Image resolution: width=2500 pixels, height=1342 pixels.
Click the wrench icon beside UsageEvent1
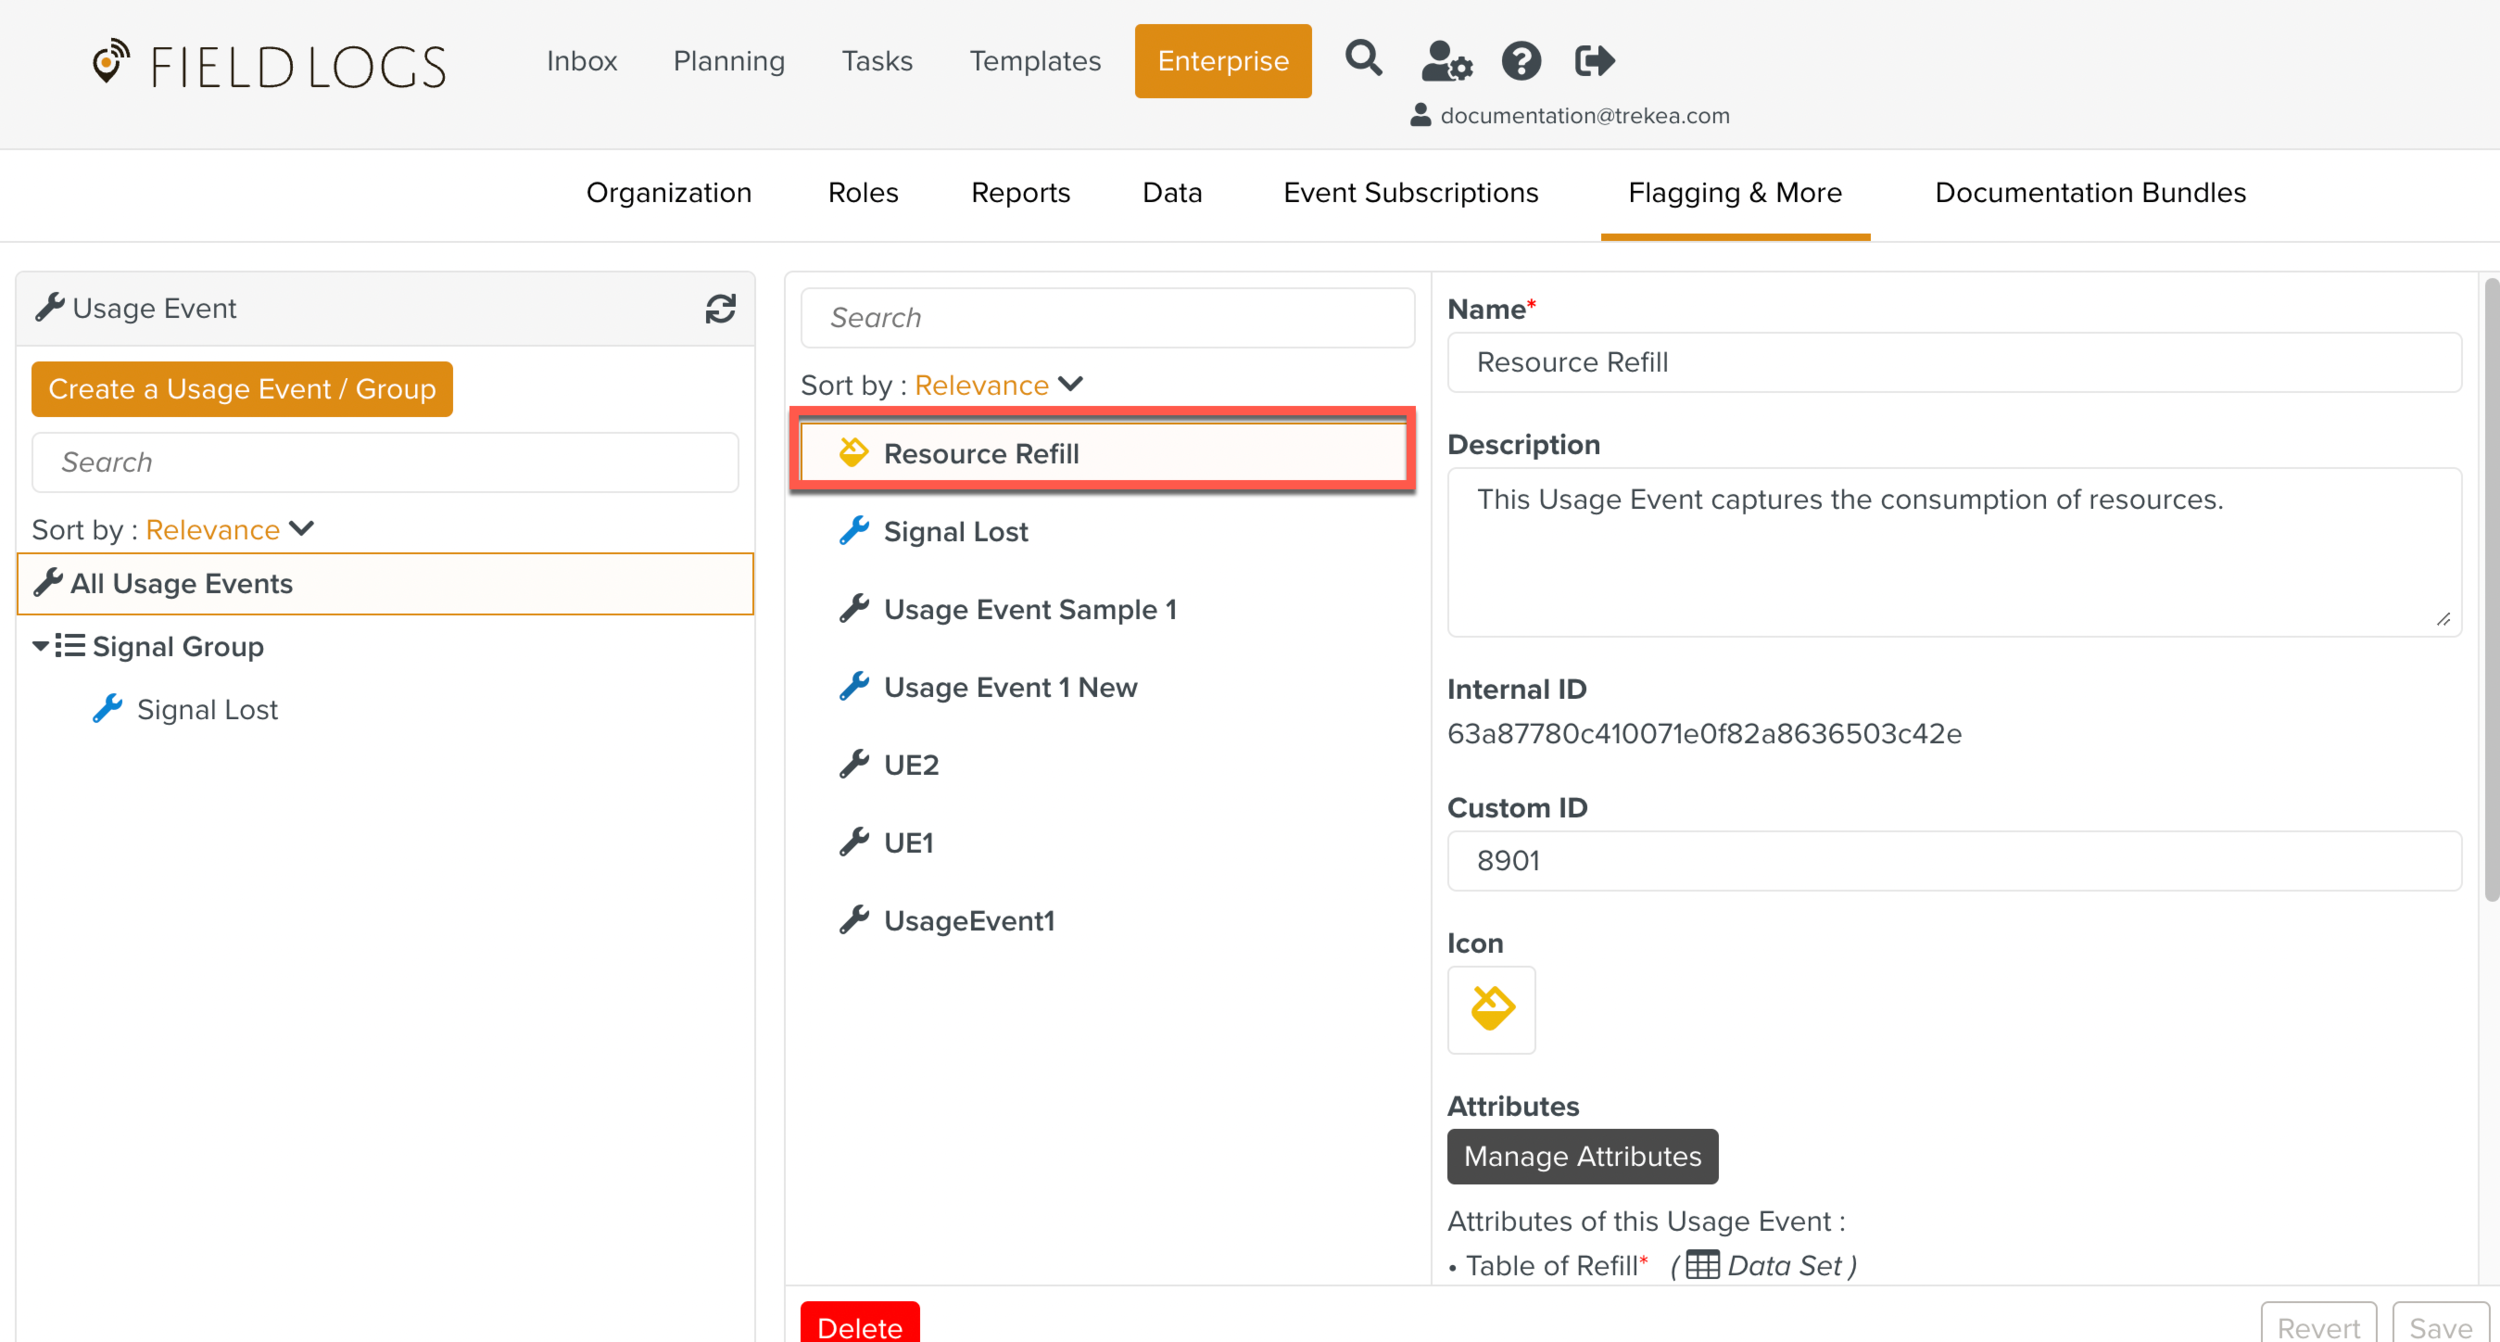[x=853, y=920]
